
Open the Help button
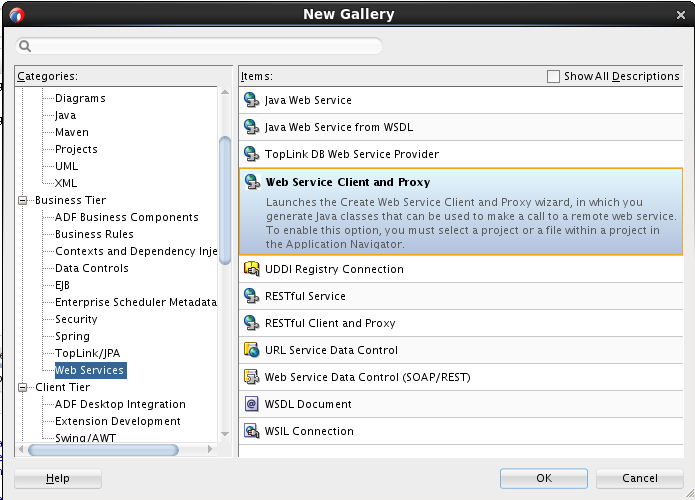[x=58, y=478]
